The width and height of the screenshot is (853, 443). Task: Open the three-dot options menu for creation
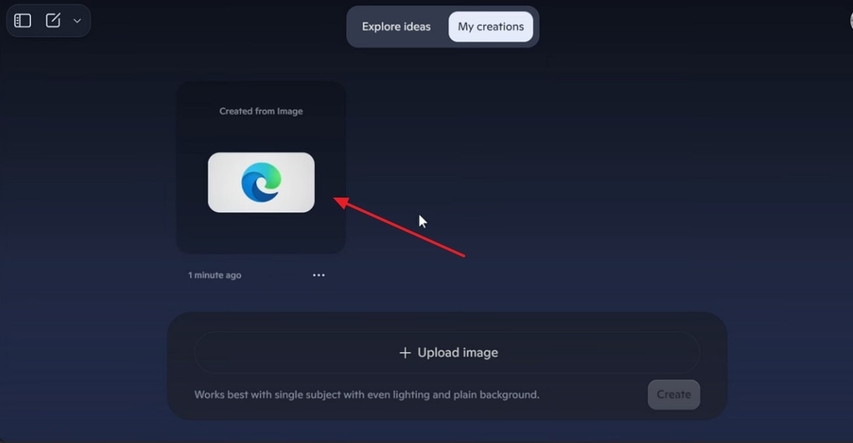319,275
